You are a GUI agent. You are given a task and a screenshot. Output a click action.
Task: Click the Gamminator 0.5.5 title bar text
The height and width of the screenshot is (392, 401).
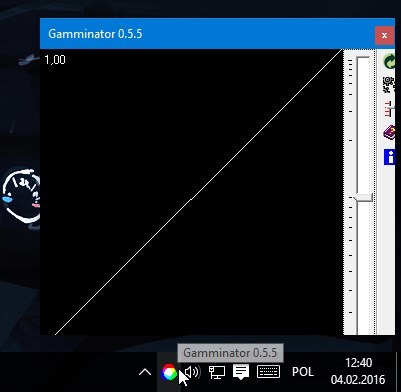95,34
